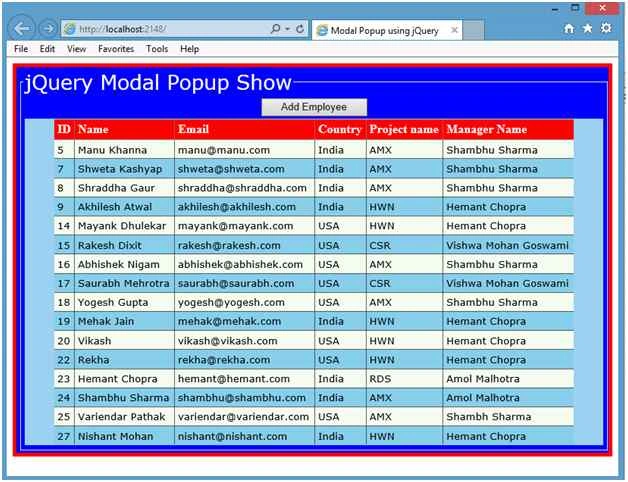The image size is (628, 482).
Task: Click the Country column header
Action: point(340,129)
